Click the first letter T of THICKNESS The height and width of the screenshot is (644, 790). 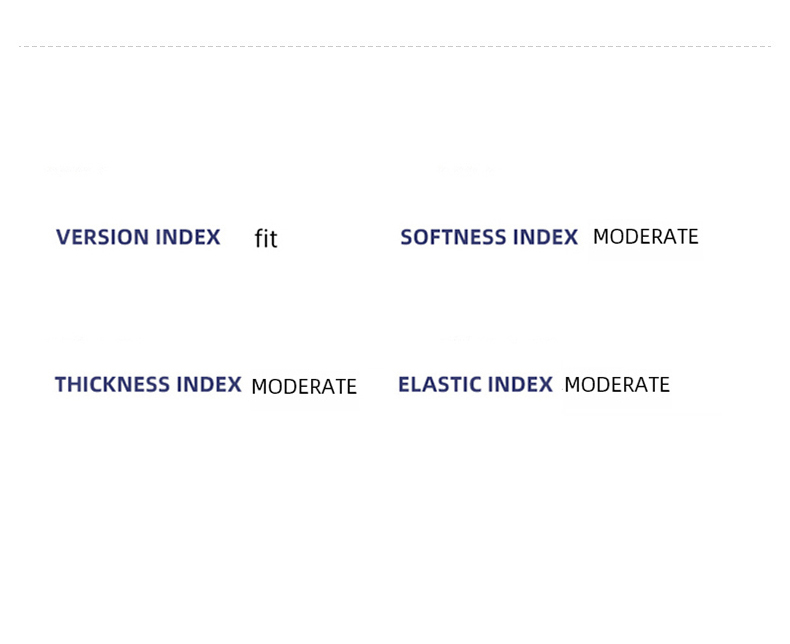(61, 385)
